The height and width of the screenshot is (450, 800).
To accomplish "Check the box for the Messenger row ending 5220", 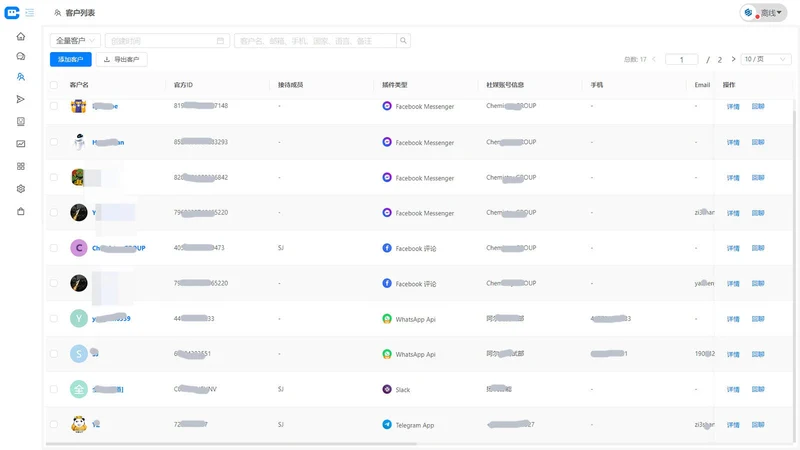I will 54,213.
